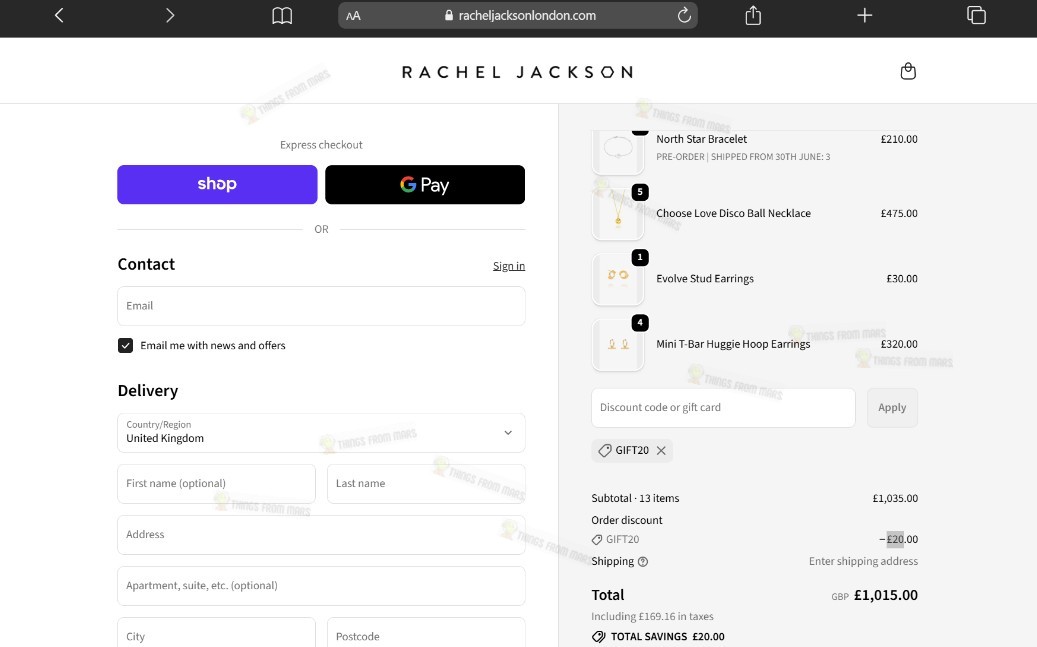Focus the Email input field

(321, 306)
